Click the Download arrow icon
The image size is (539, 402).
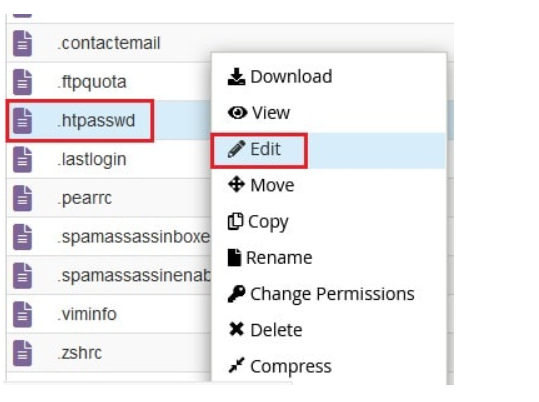[x=236, y=76]
